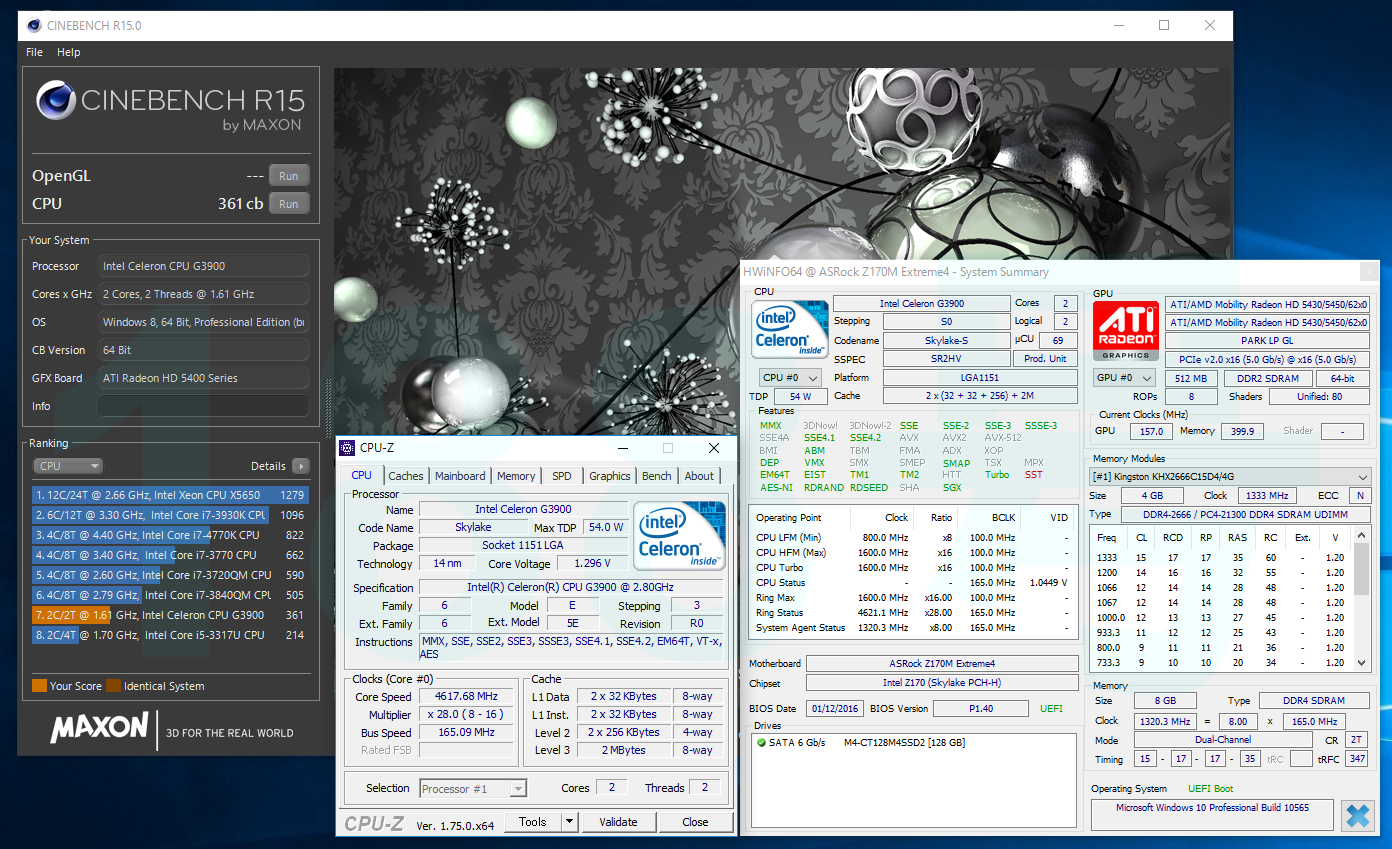Open the CPU ranking type dropdown
The width and height of the screenshot is (1392, 849).
(x=68, y=466)
